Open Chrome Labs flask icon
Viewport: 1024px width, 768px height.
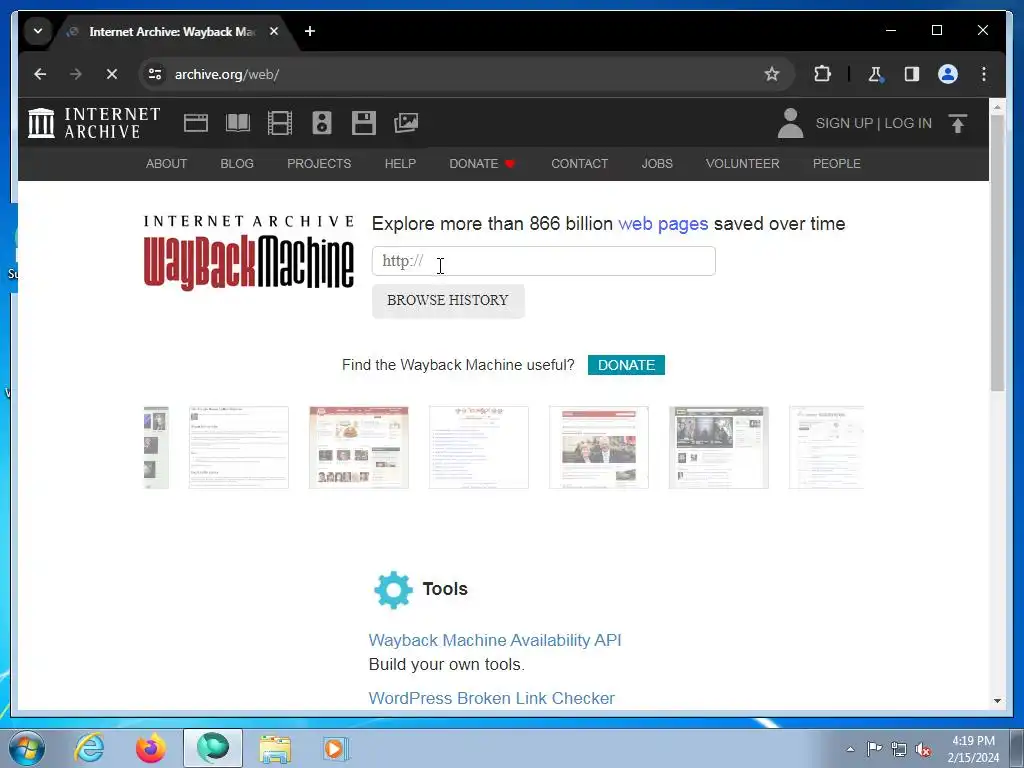(875, 74)
